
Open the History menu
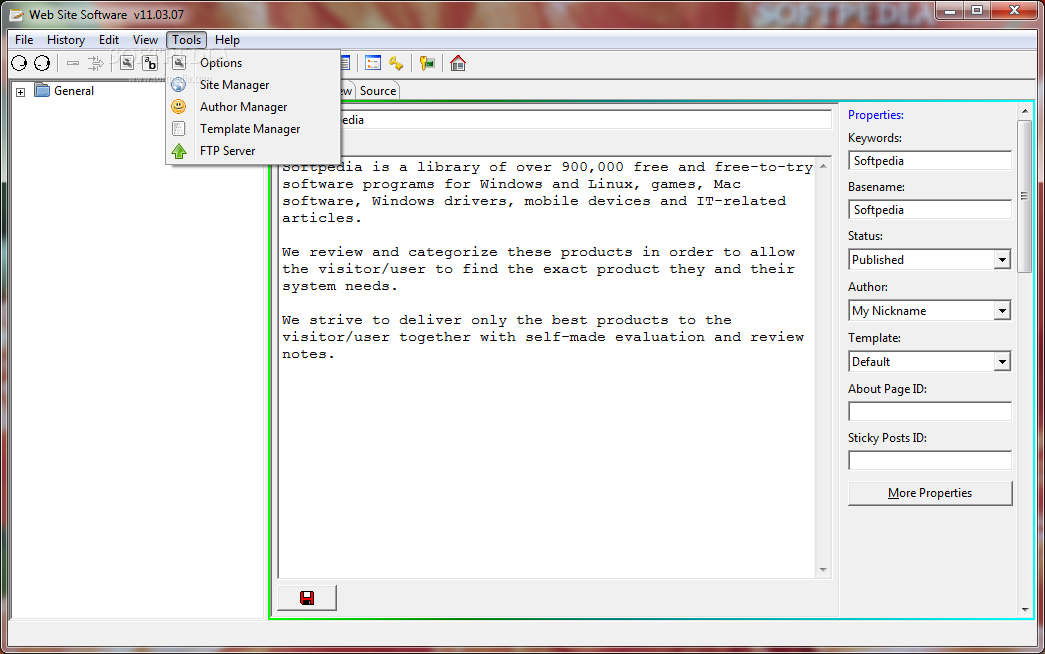(65, 40)
